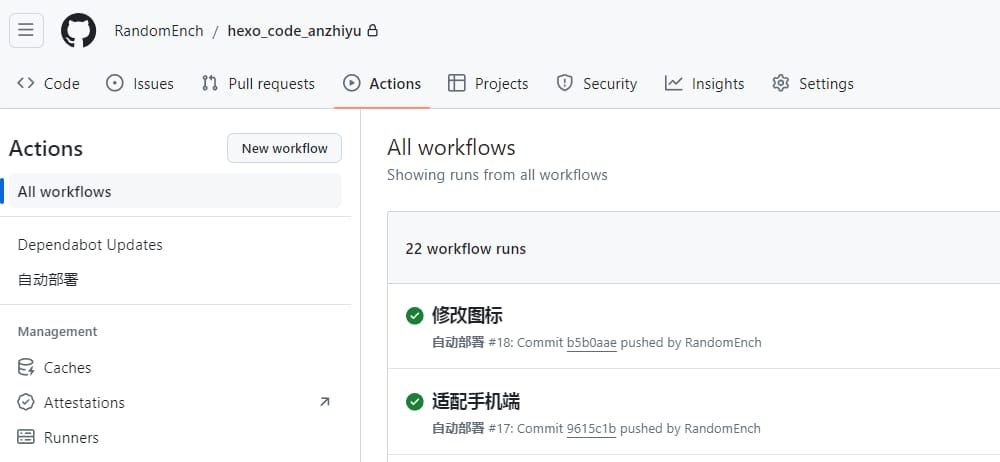Open the hamburger navigation menu
This screenshot has width=1000, height=462.
pyautogui.click(x=26, y=30)
